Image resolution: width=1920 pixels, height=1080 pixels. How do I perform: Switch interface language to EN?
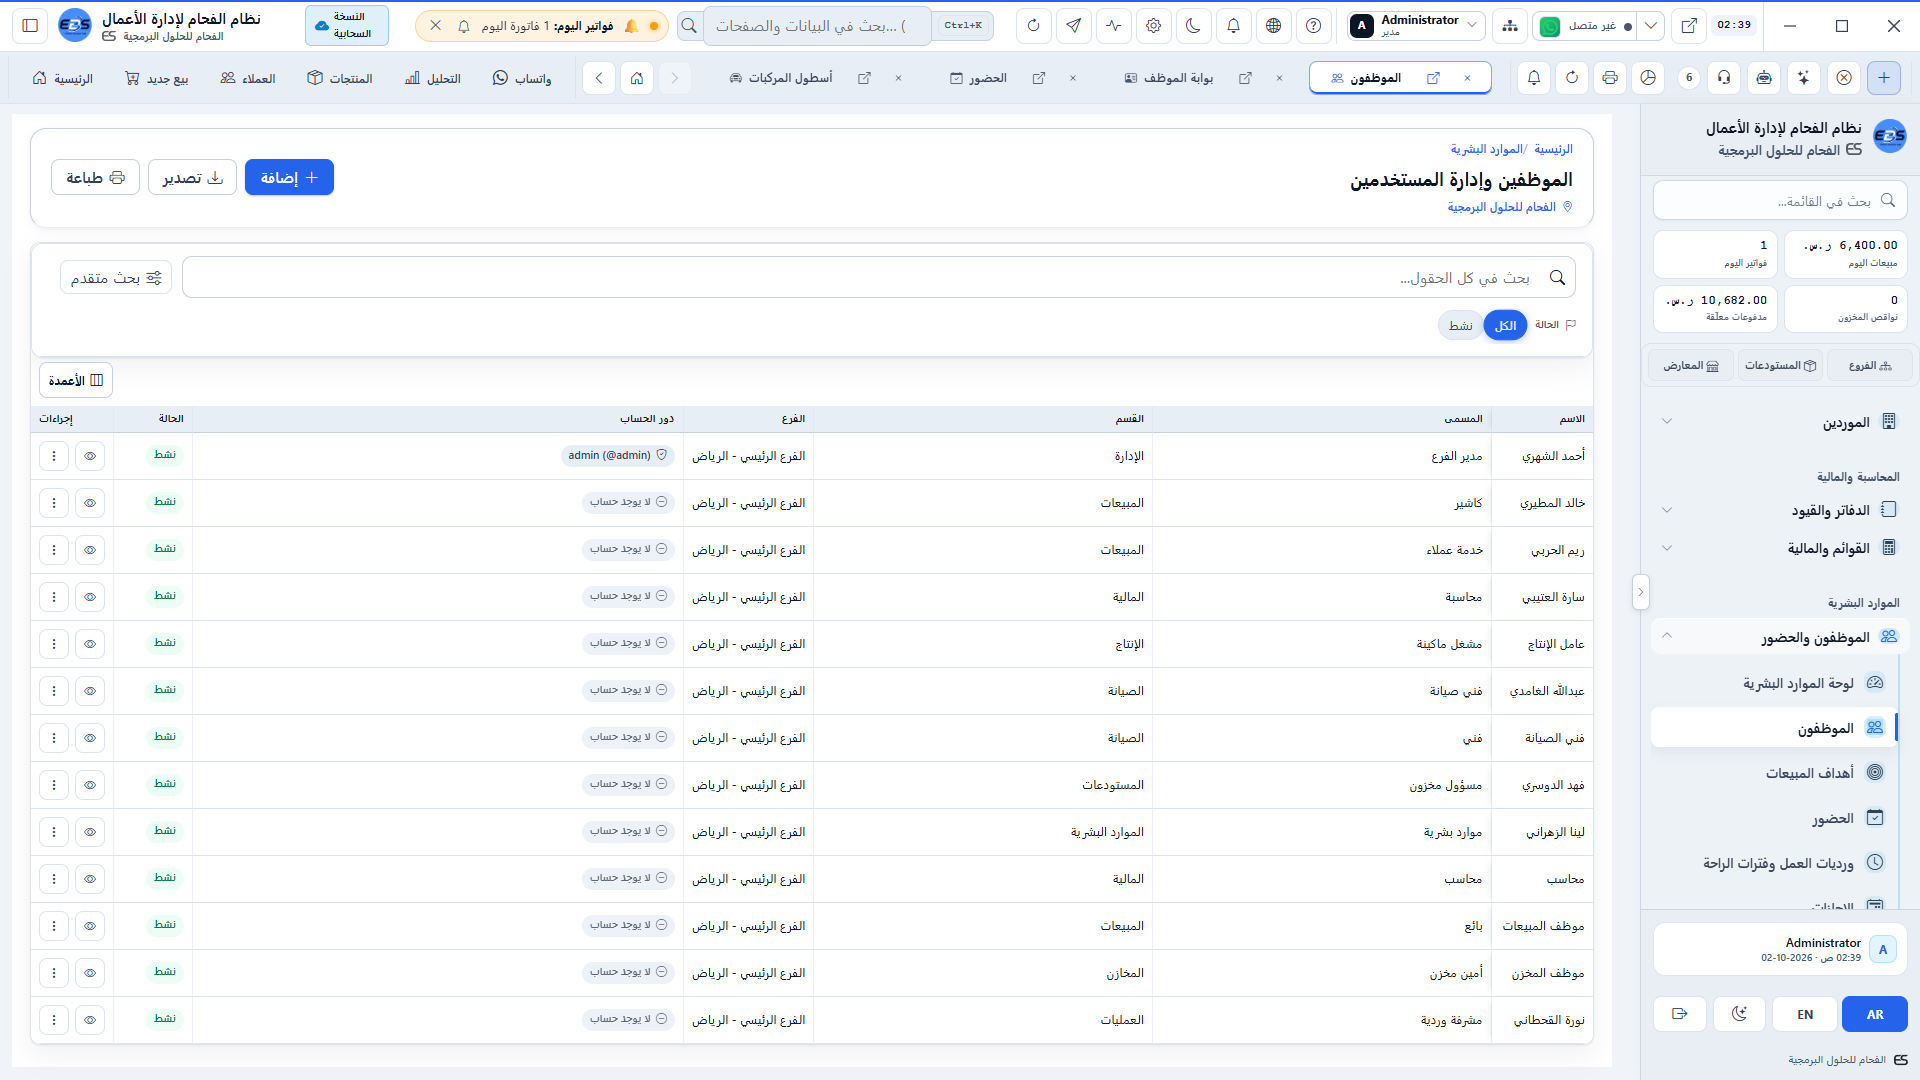[1805, 1014]
